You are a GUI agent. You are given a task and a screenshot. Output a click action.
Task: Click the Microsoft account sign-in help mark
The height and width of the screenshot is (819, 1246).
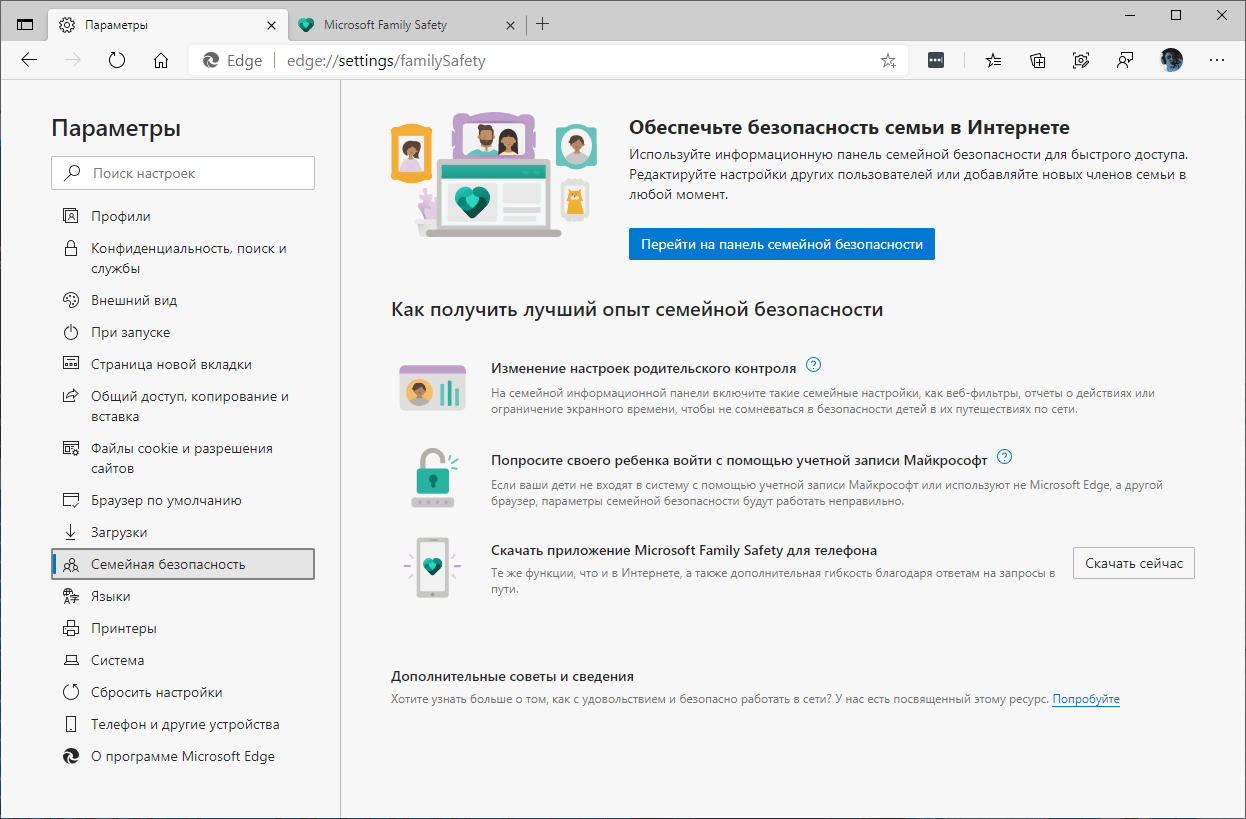click(1005, 456)
